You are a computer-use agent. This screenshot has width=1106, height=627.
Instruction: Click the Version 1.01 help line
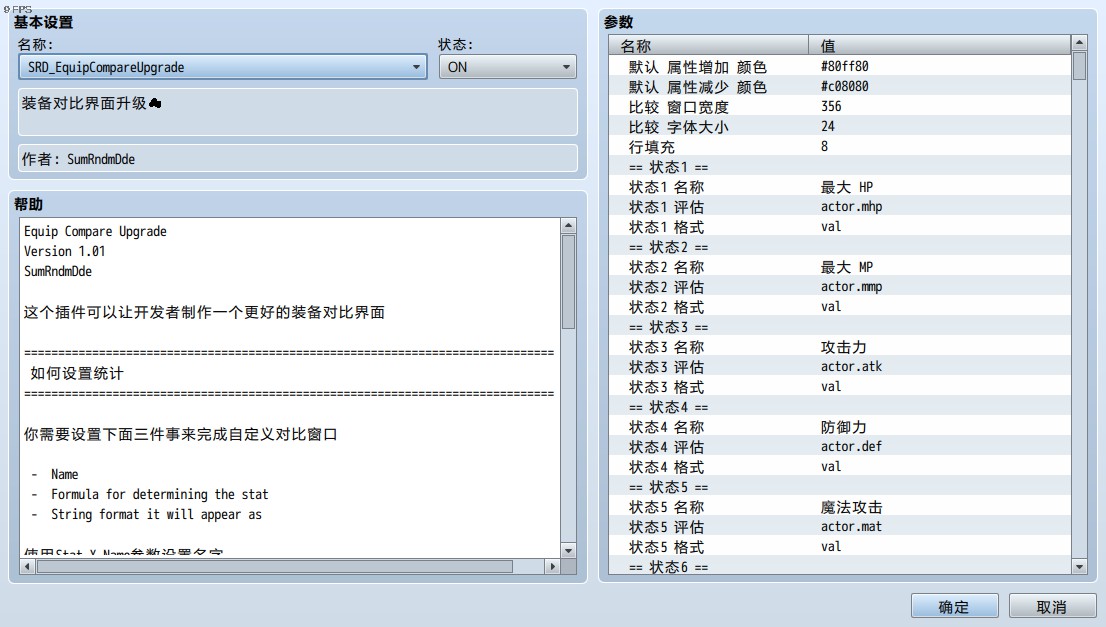[64, 251]
